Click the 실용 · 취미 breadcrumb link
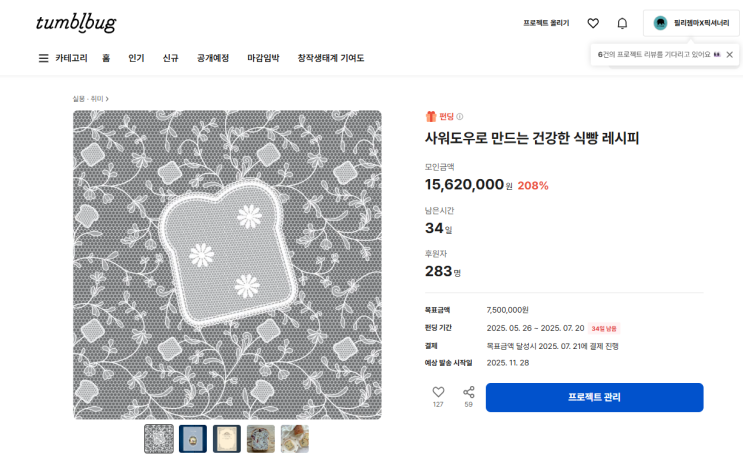743x471 pixels. tap(89, 99)
